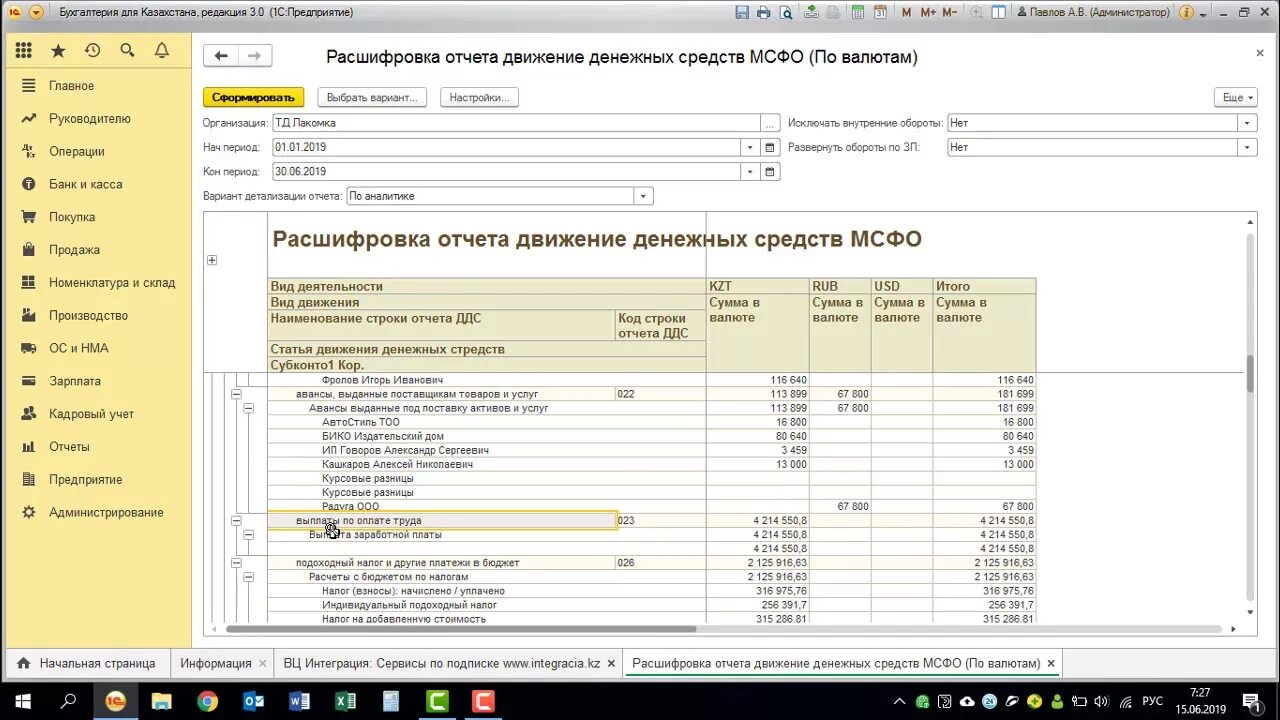Screen dimensions: 1280x720
Task: Collapse авансы, выданные поставщикам row
Action: (x=236, y=394)
